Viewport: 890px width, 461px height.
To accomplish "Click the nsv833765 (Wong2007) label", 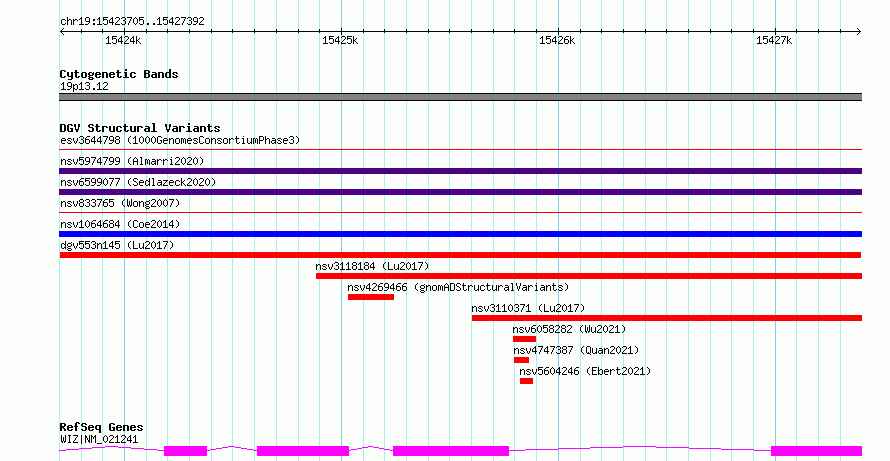I will pos(120,203).
